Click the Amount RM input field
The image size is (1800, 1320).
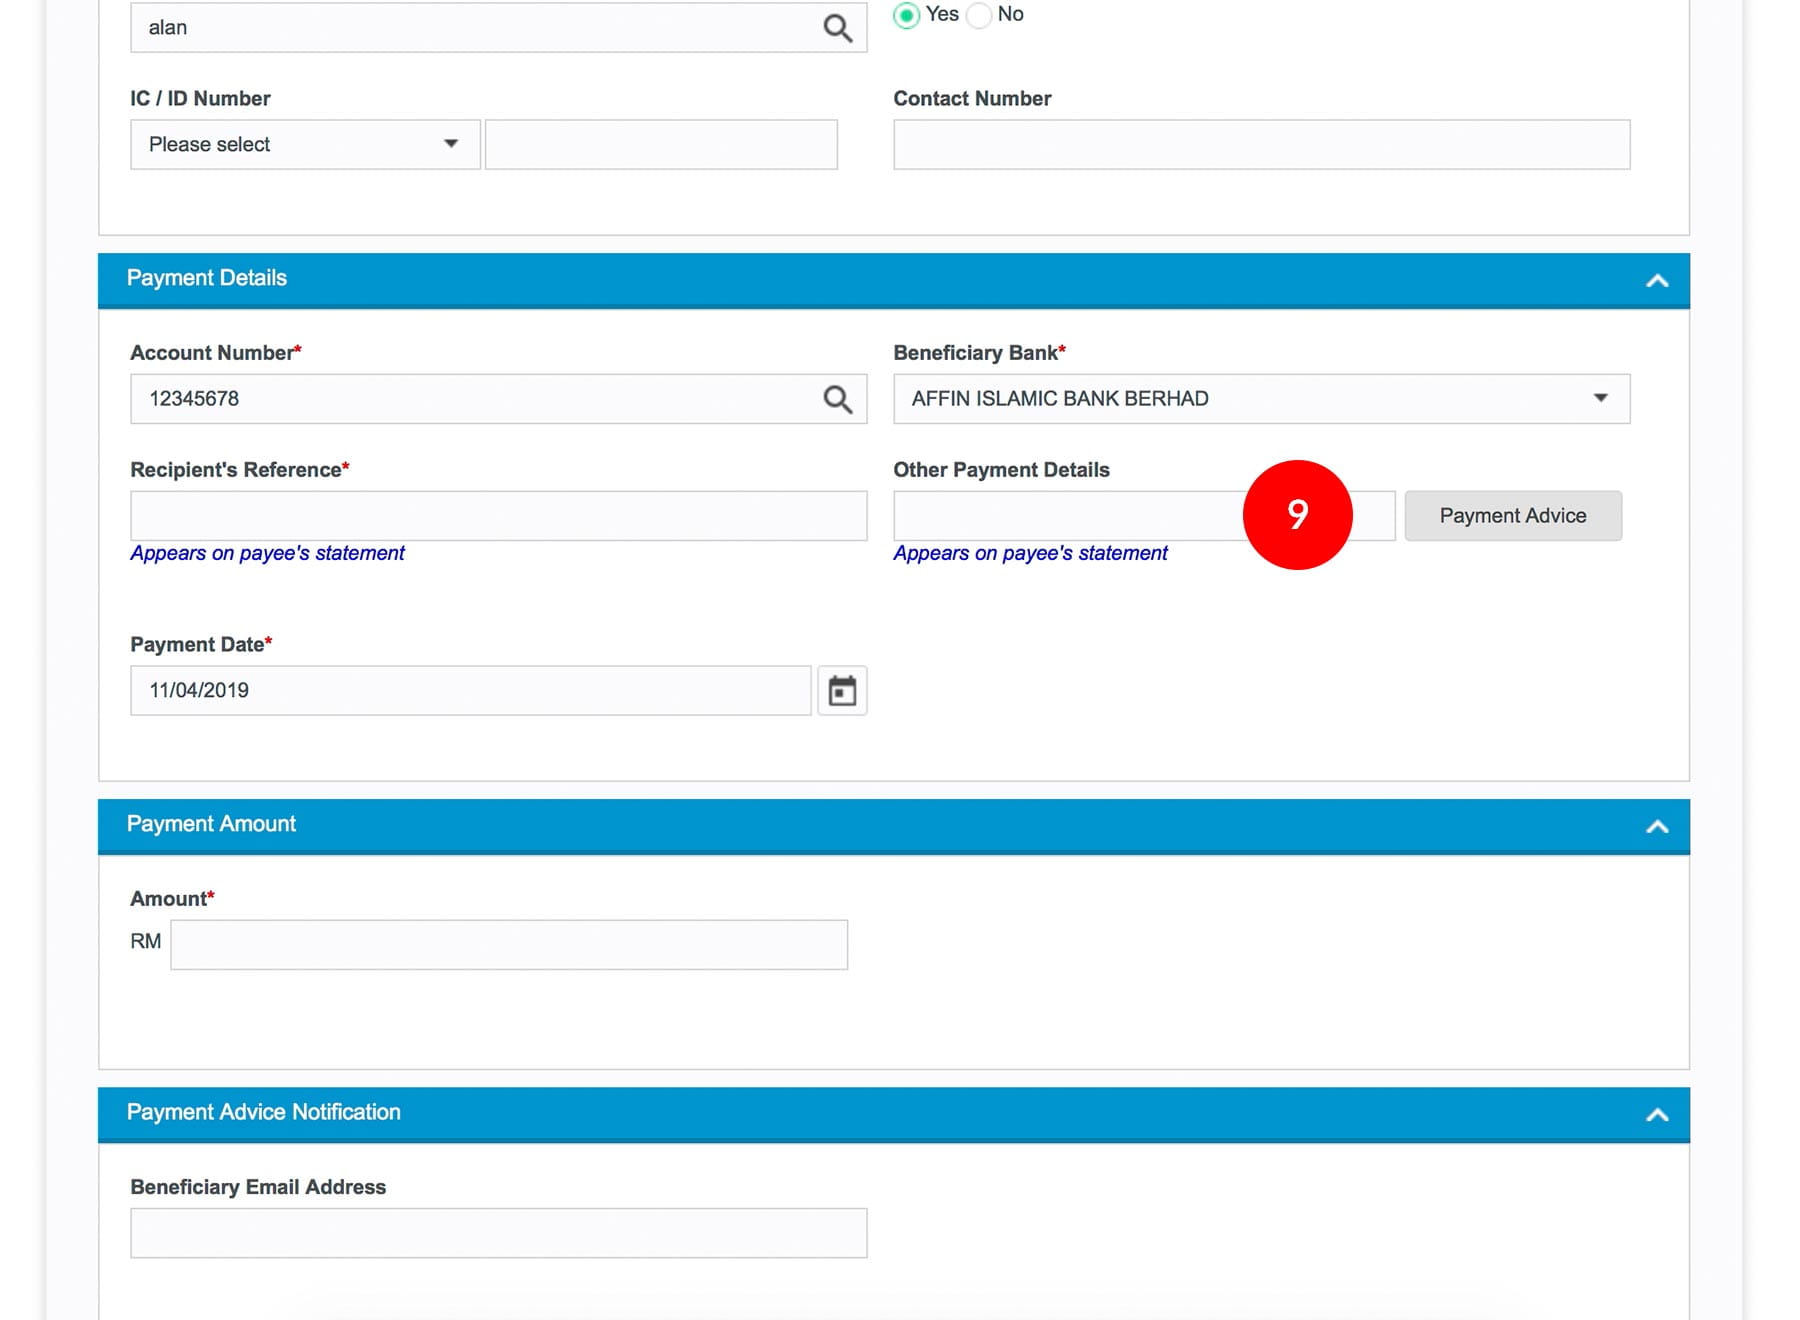(508, 945)
